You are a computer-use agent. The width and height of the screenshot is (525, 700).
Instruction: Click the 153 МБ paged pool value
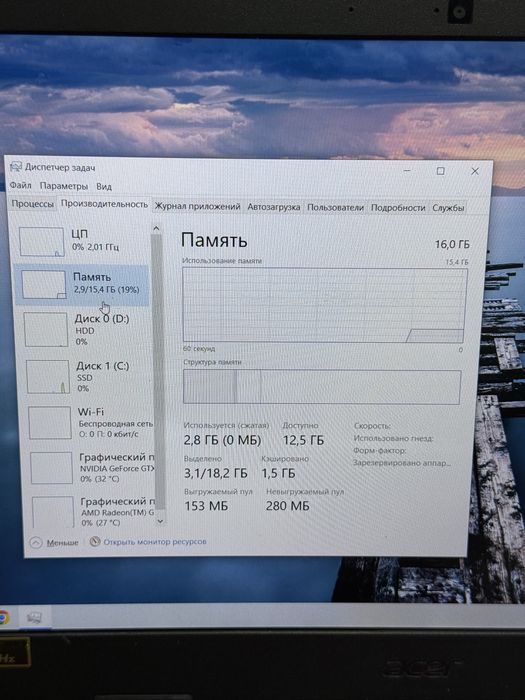coord(206,506)
